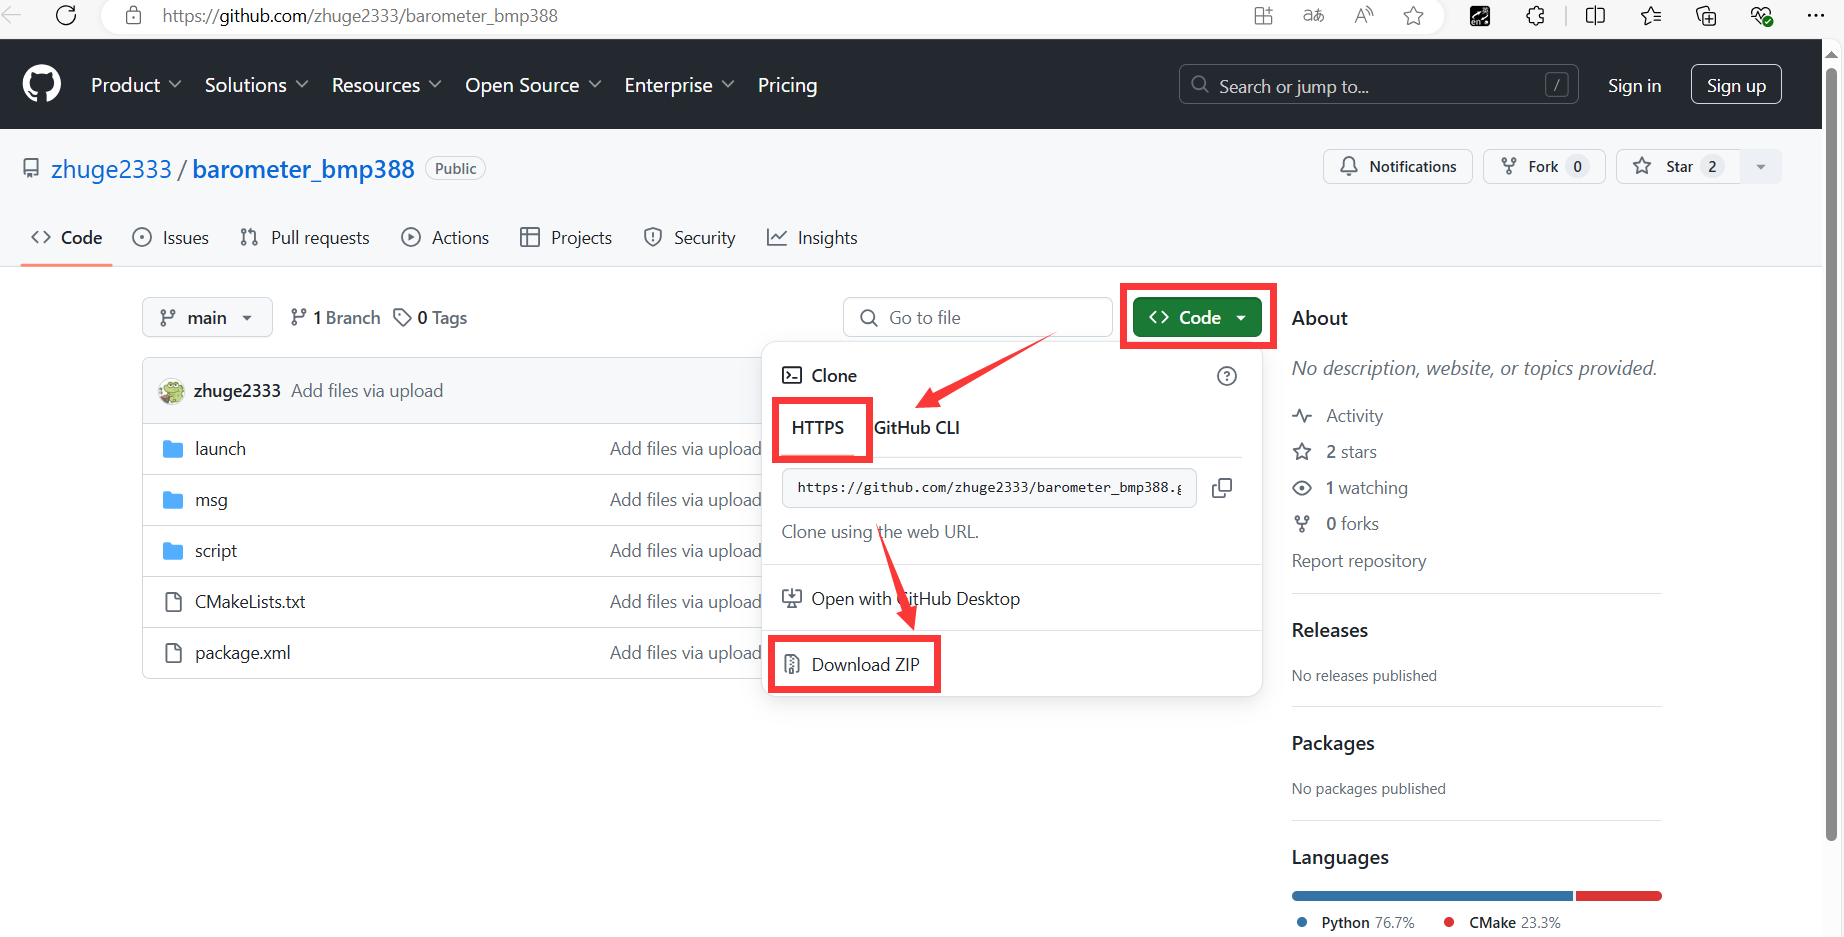1844x937 pixels.
Task: Open the launch folder
Action: pos(220,449)
